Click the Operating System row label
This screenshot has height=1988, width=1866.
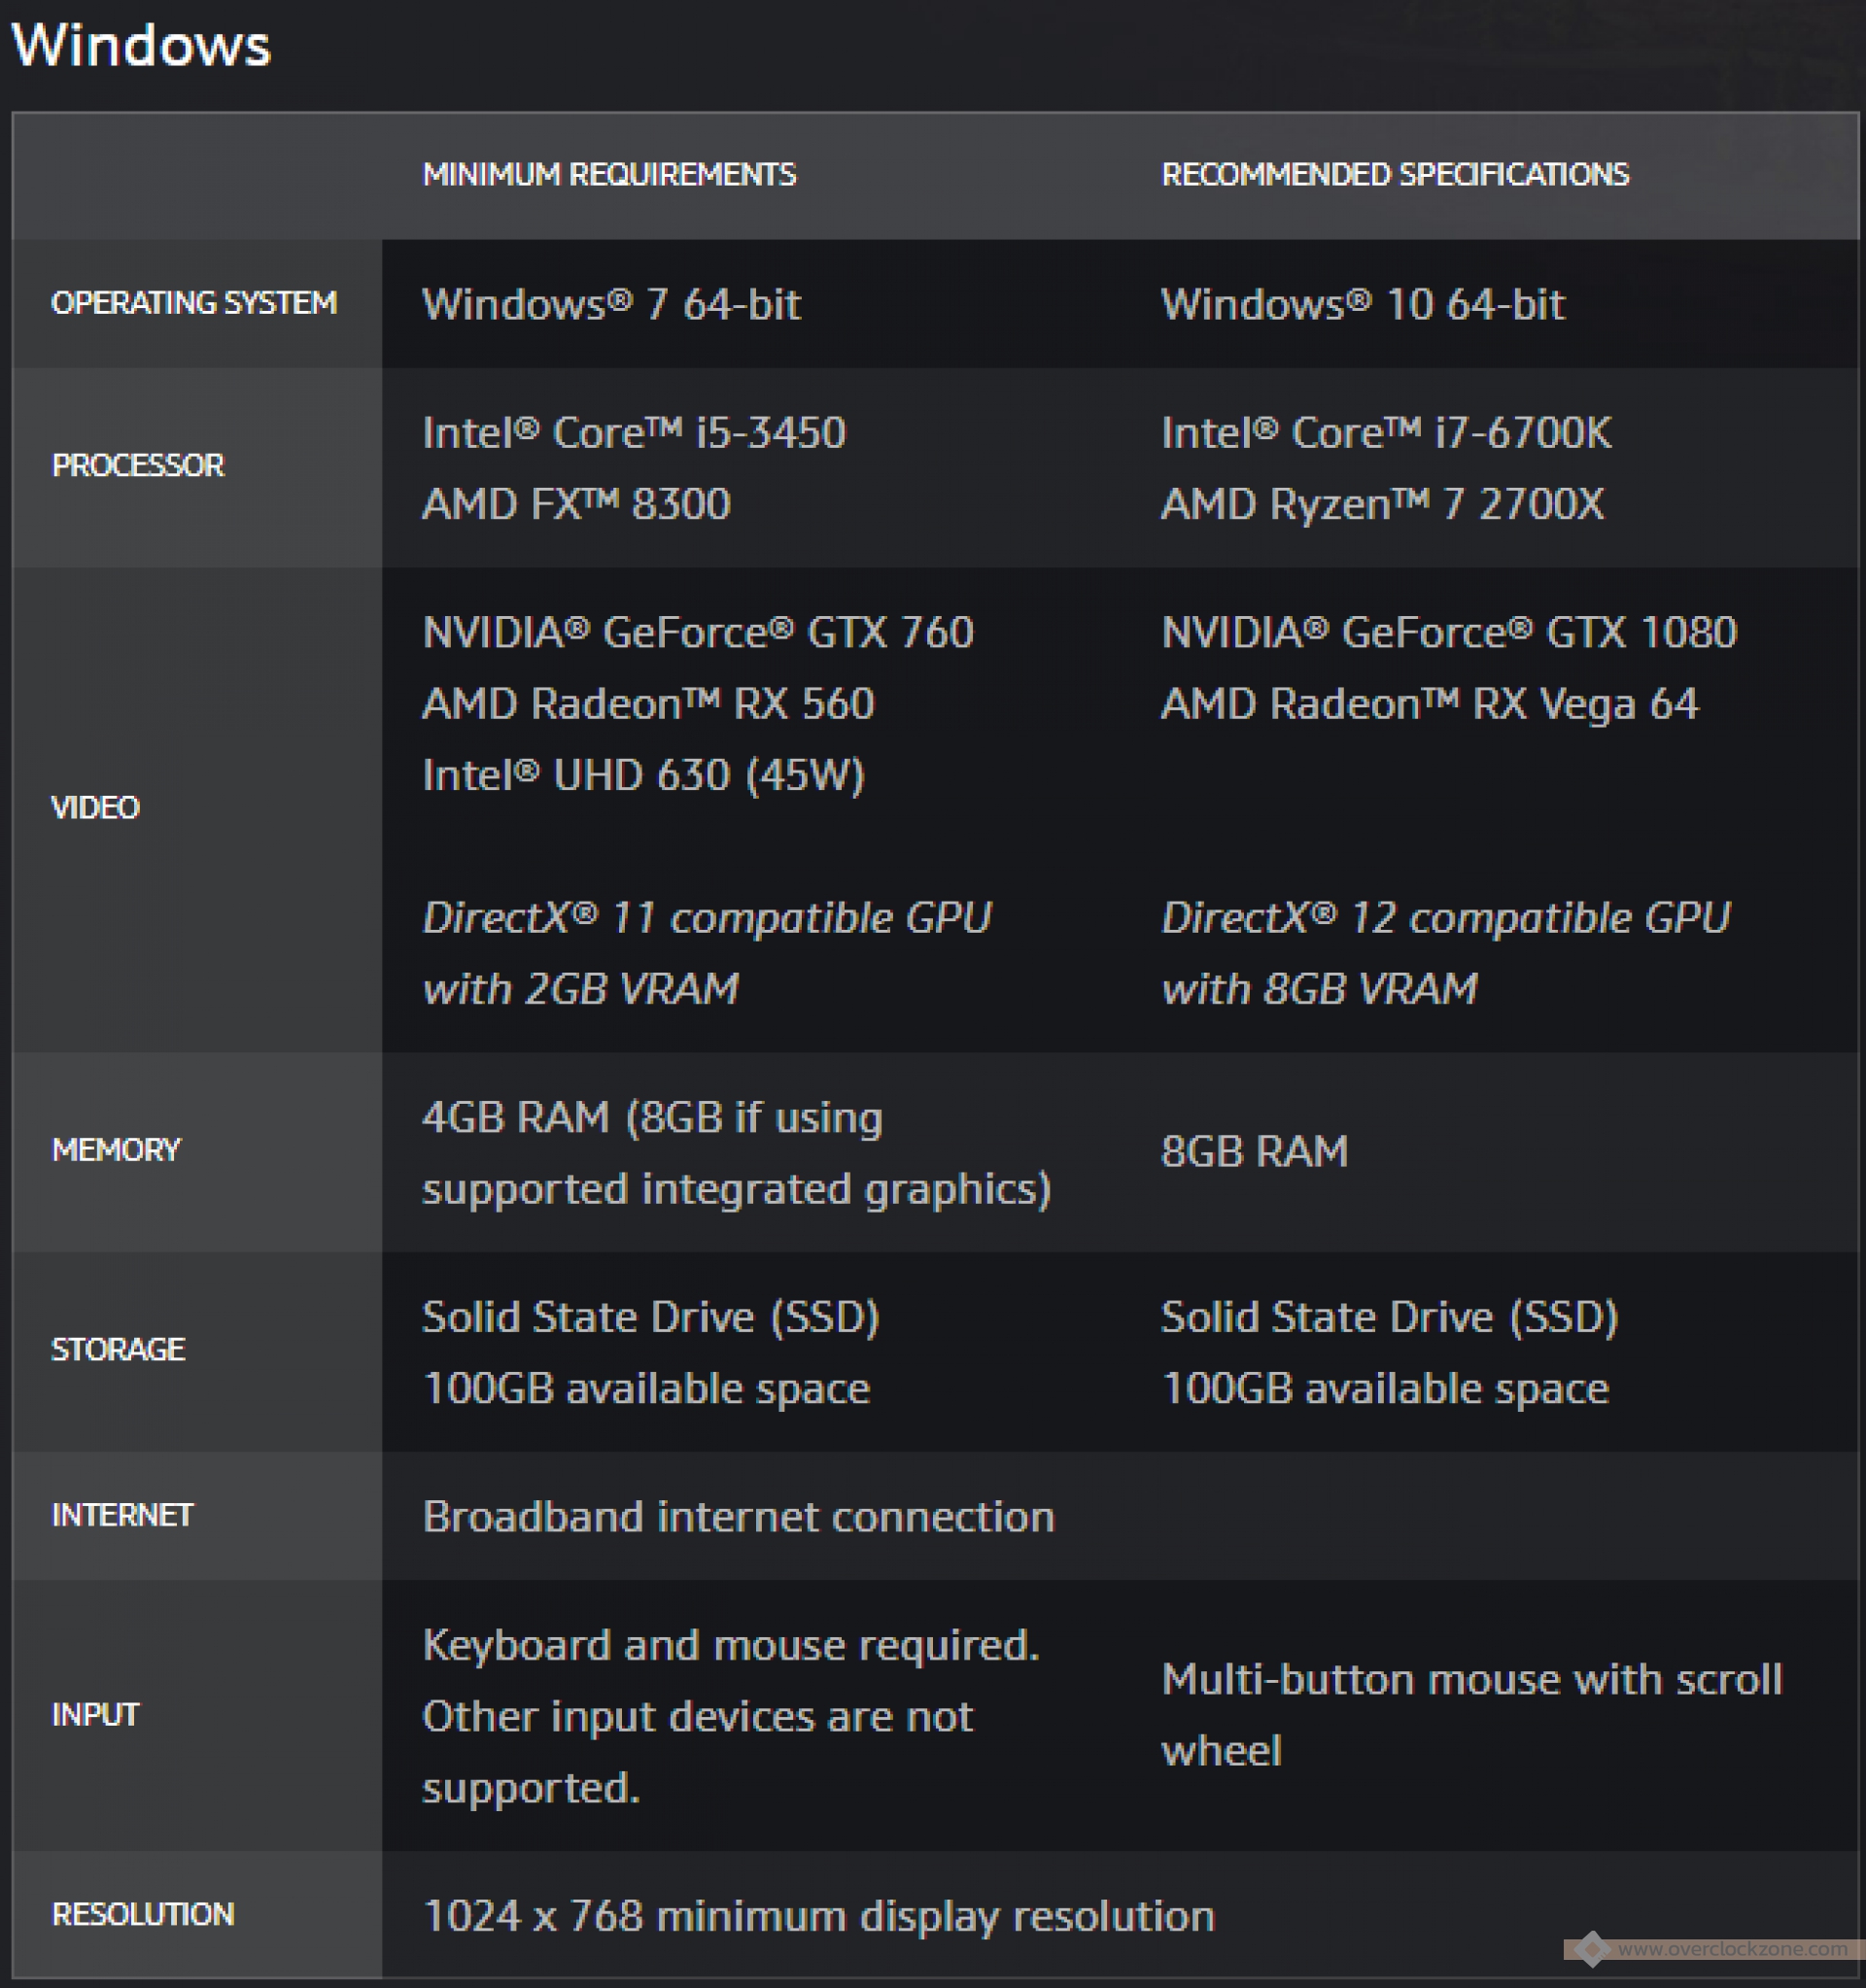coord(194,303)
